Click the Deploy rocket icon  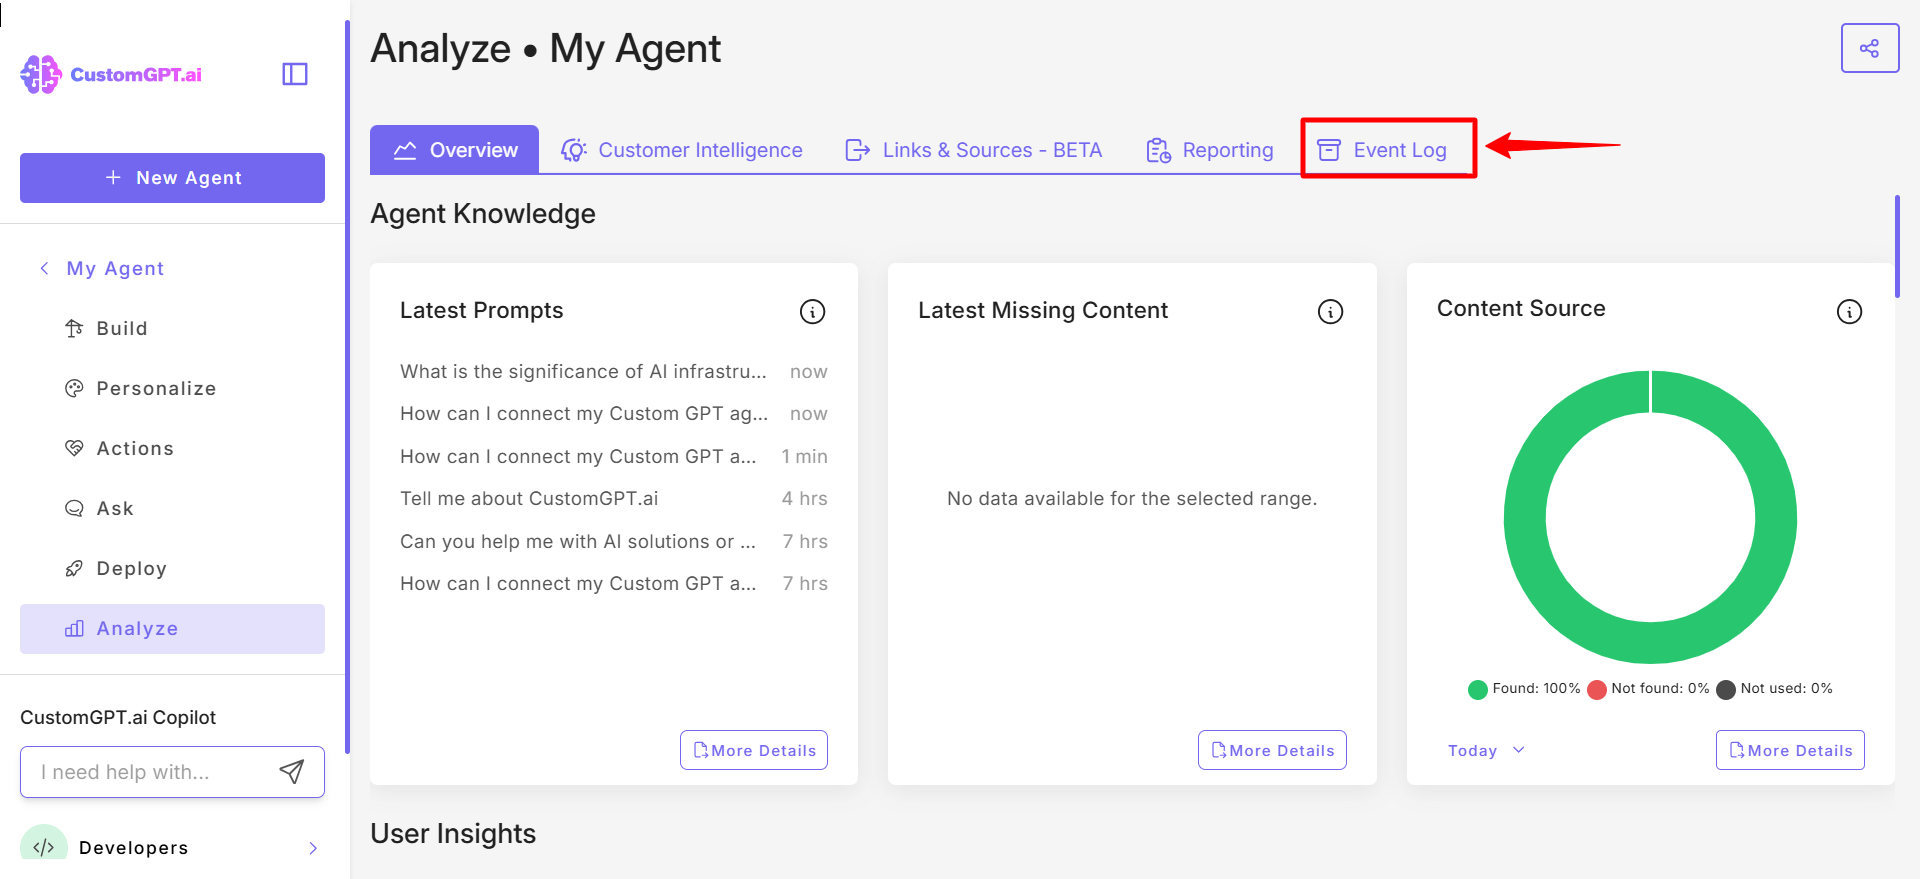[x=74, y=568]
